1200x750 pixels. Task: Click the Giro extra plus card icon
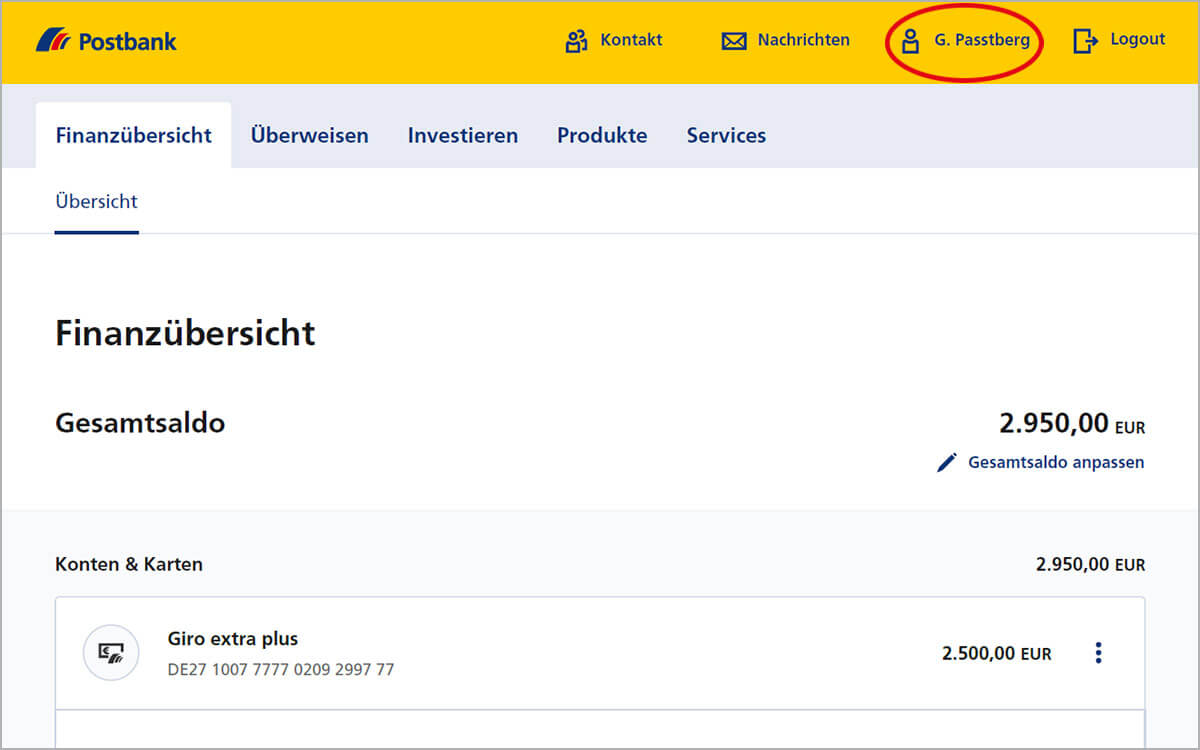[110, 653]
